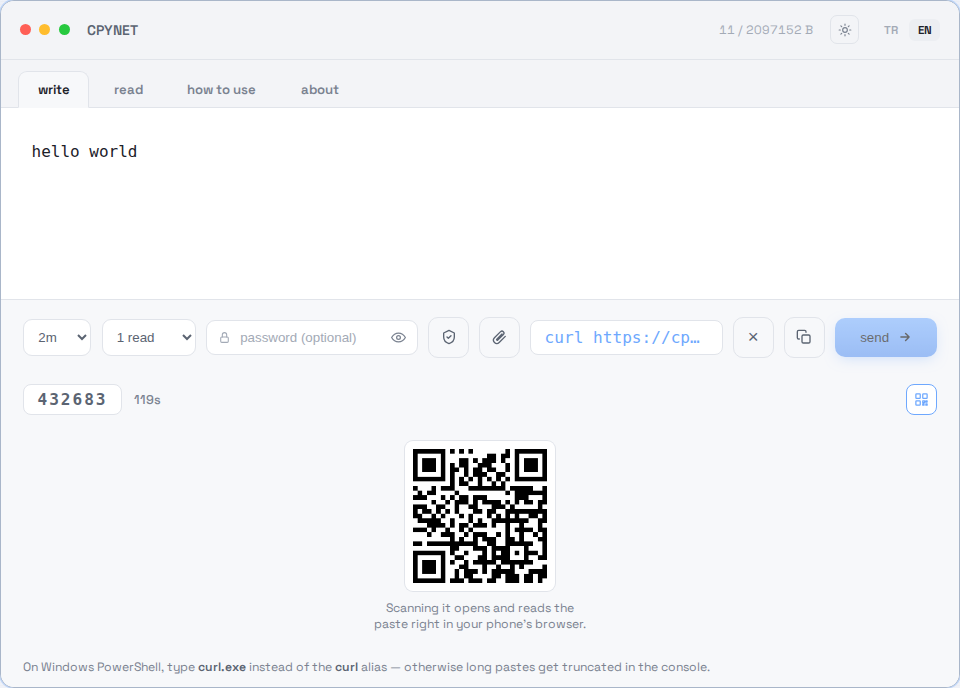This screenshot has height=688, width=960.
Task: Click the 11 / 2097152 B size counter
Action: 766,30
